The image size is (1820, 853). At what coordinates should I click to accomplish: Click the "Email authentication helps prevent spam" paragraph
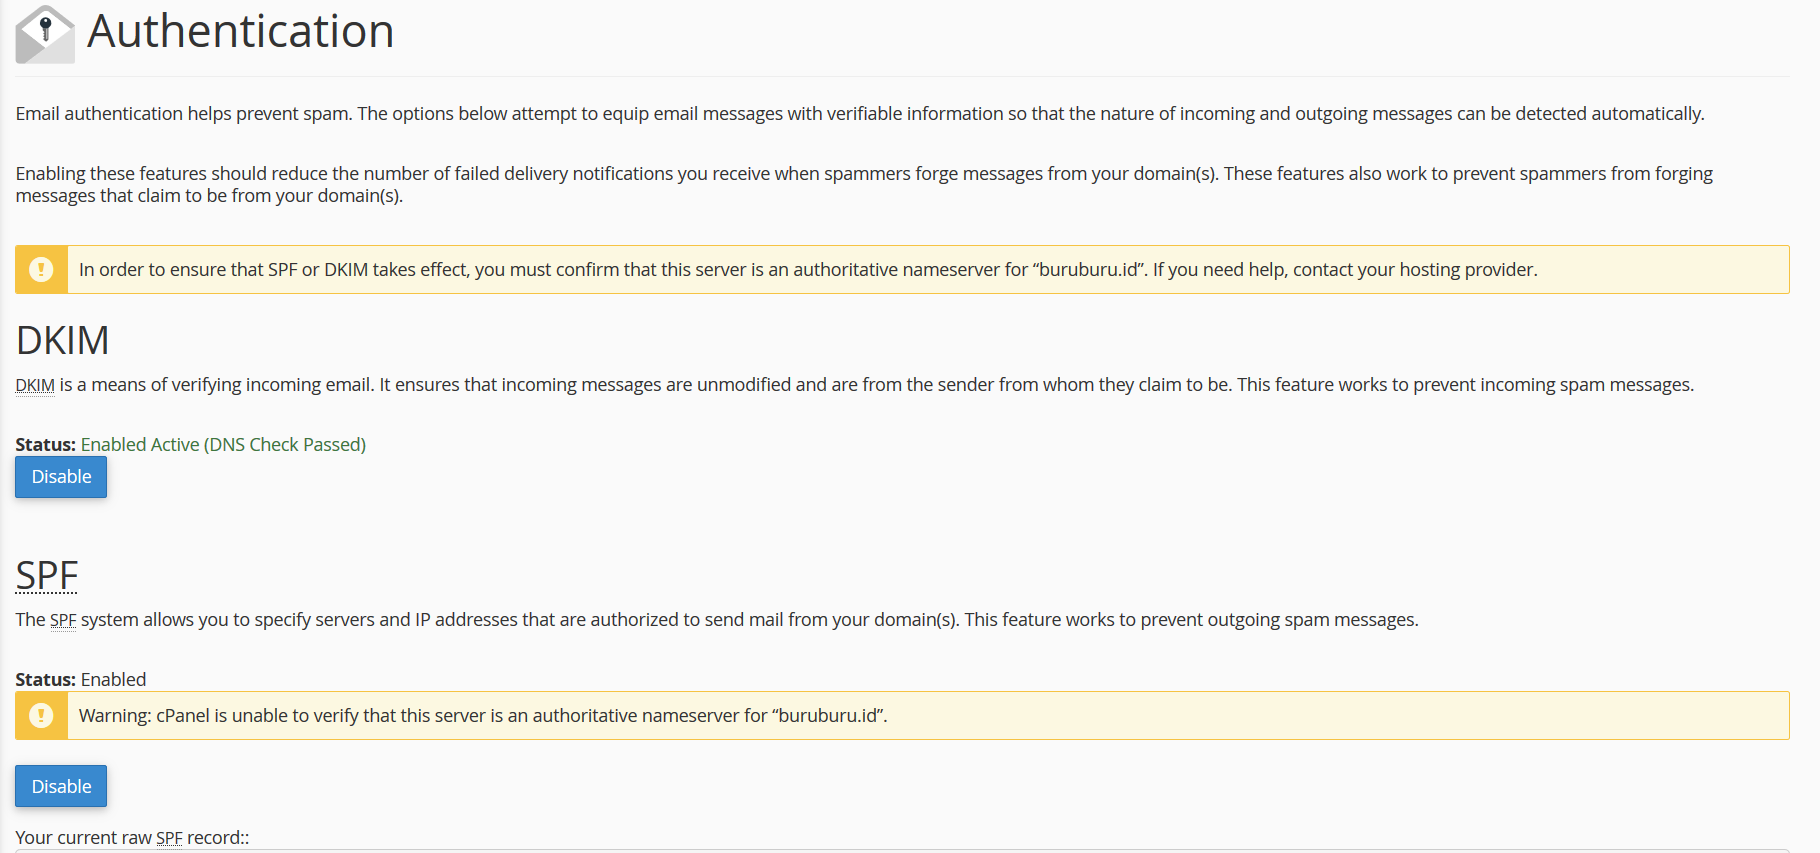(860, 114)
